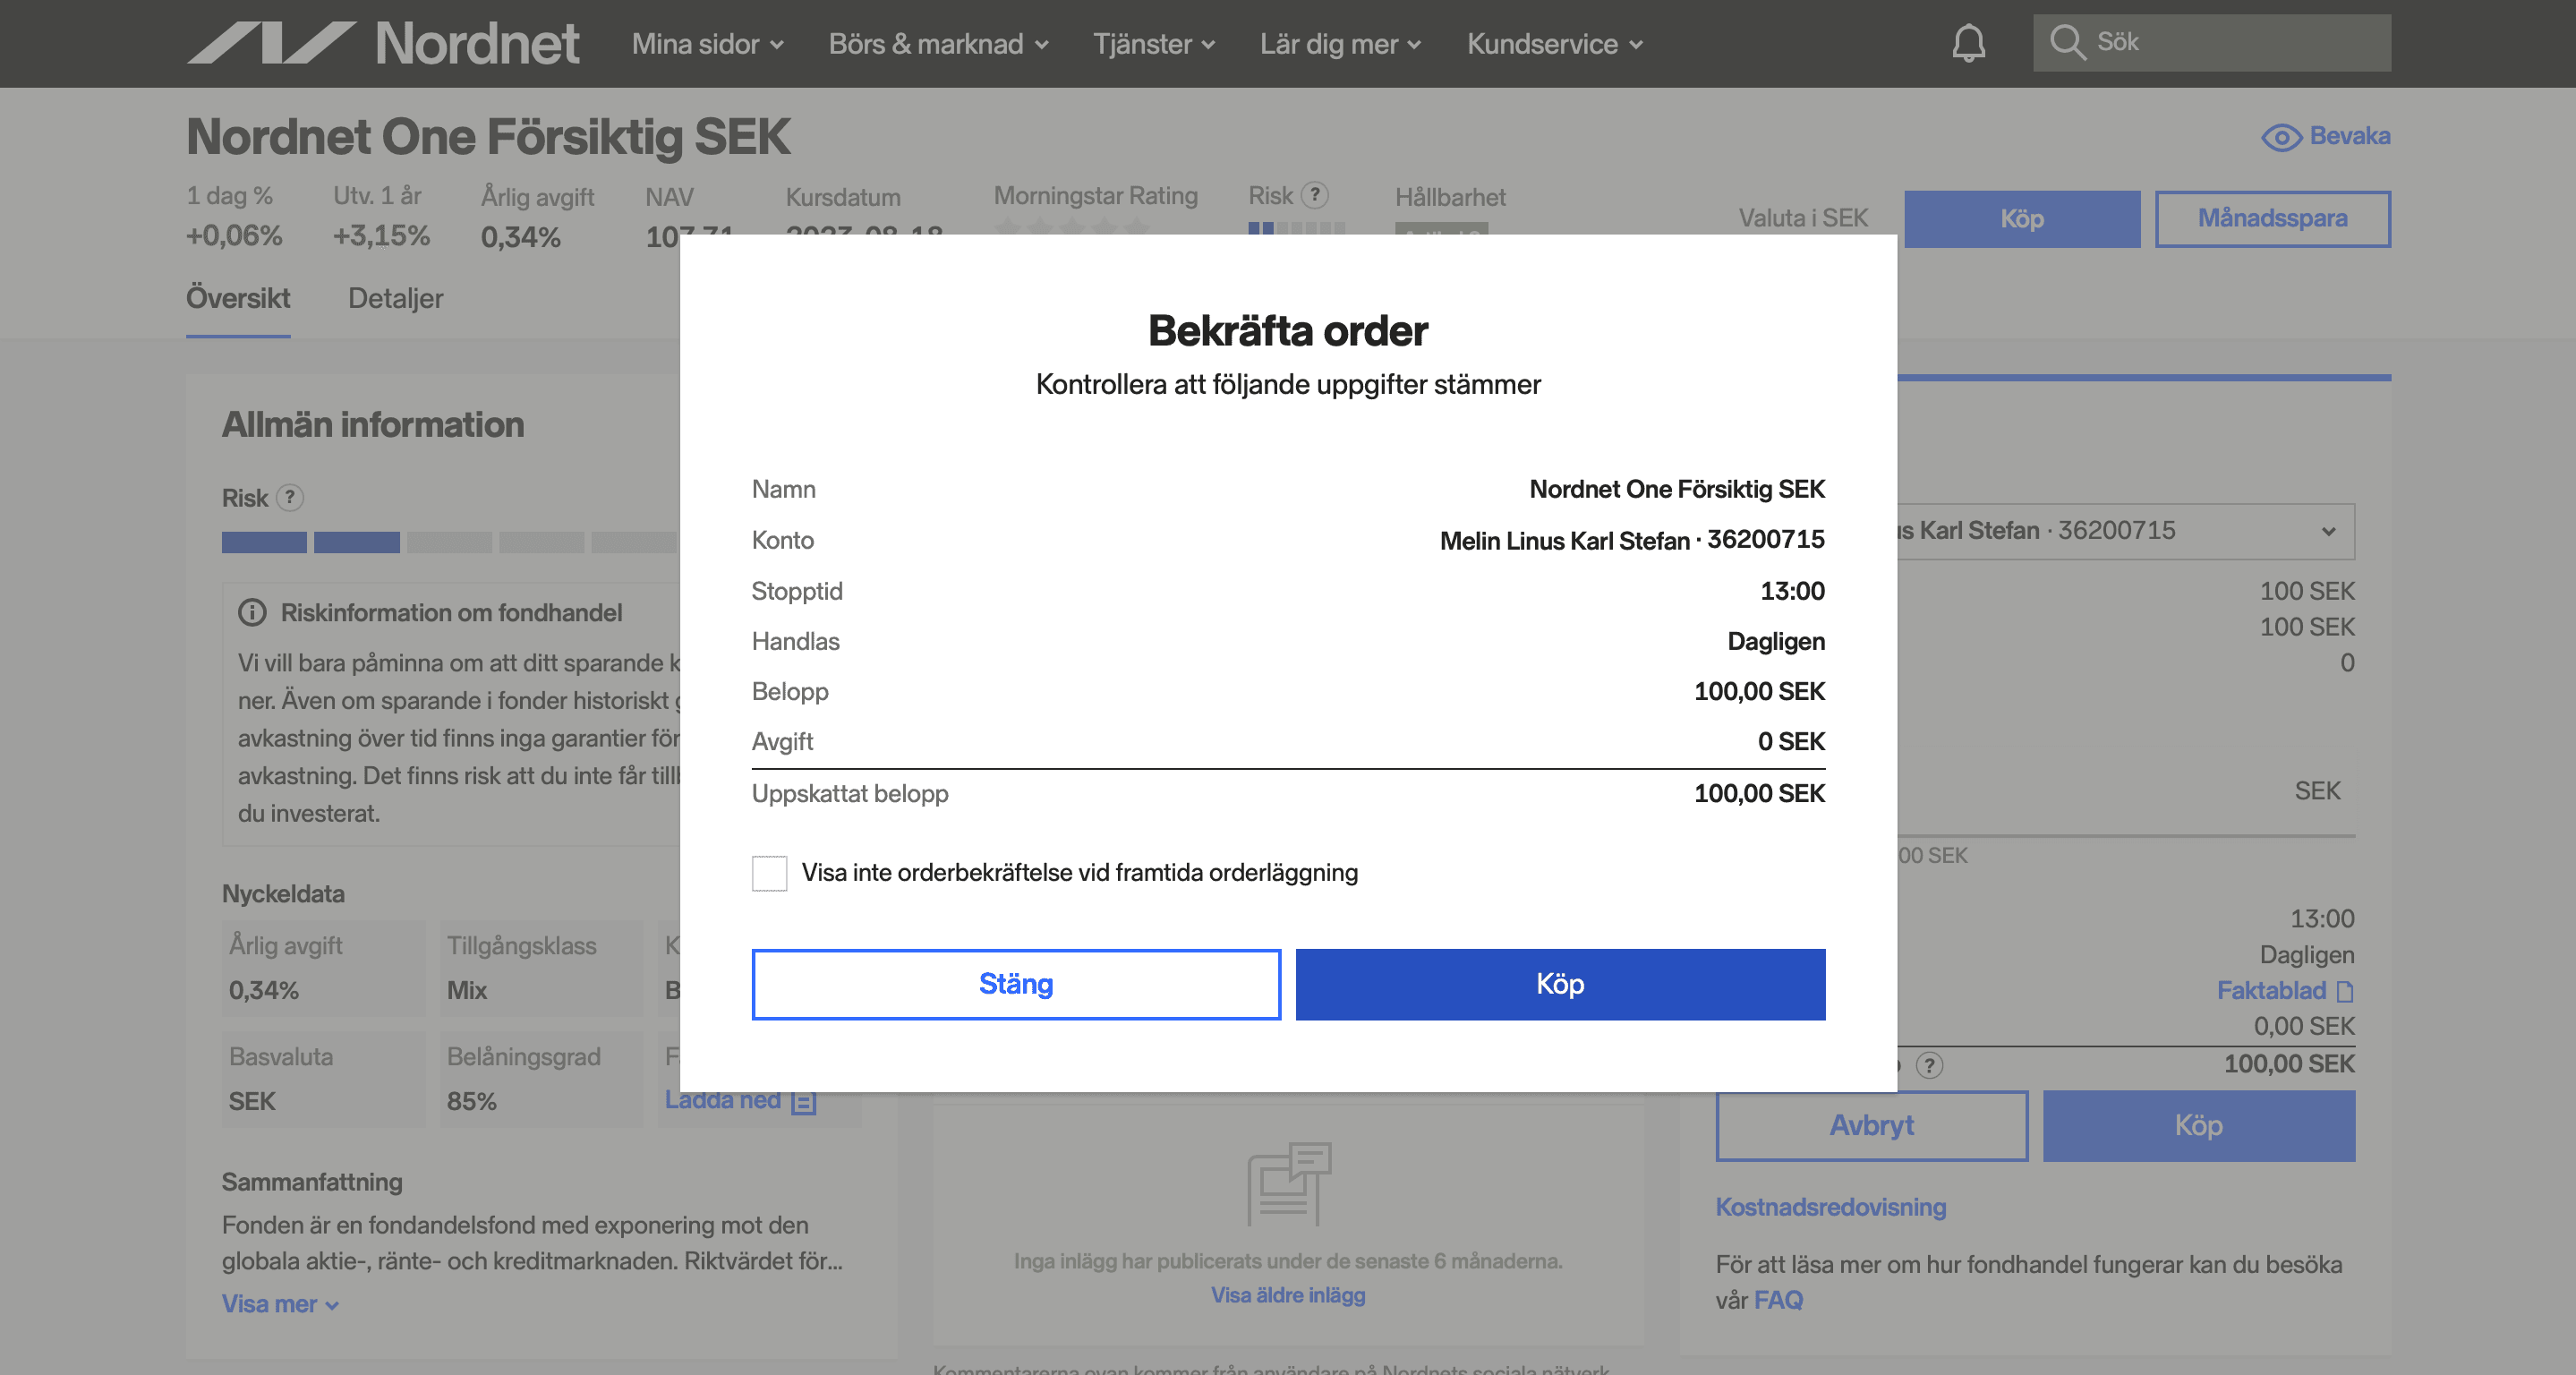Click the Risk help question mark in header

coord(1315,195)
